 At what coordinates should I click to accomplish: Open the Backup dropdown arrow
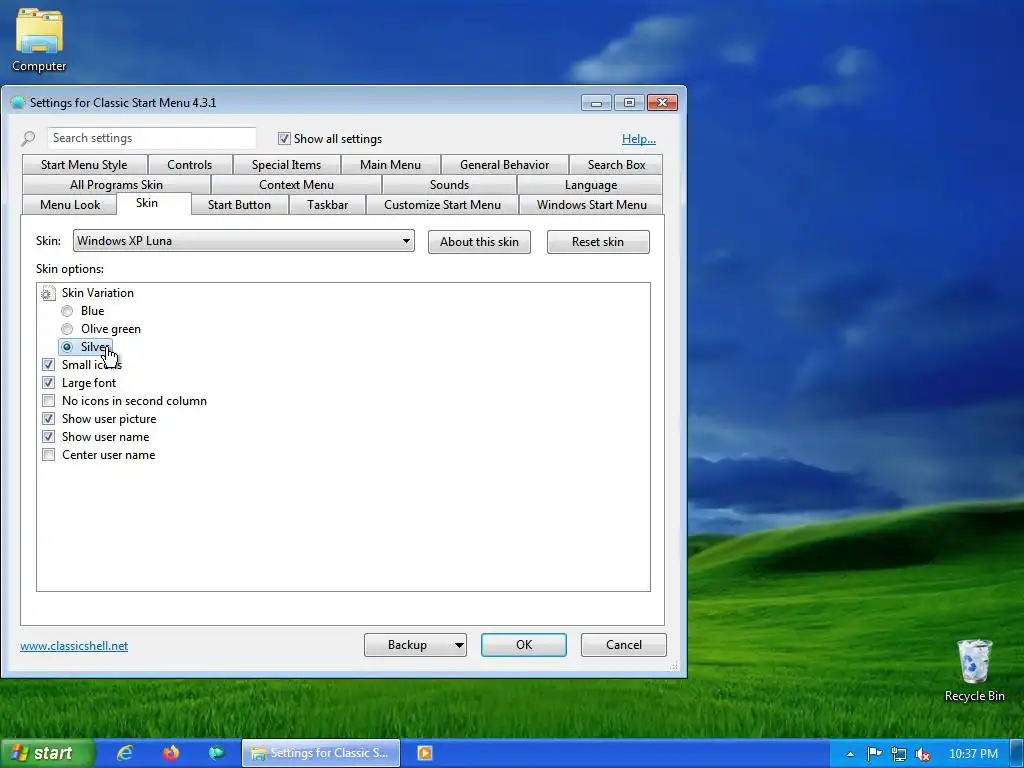click(x=459, y=645)
